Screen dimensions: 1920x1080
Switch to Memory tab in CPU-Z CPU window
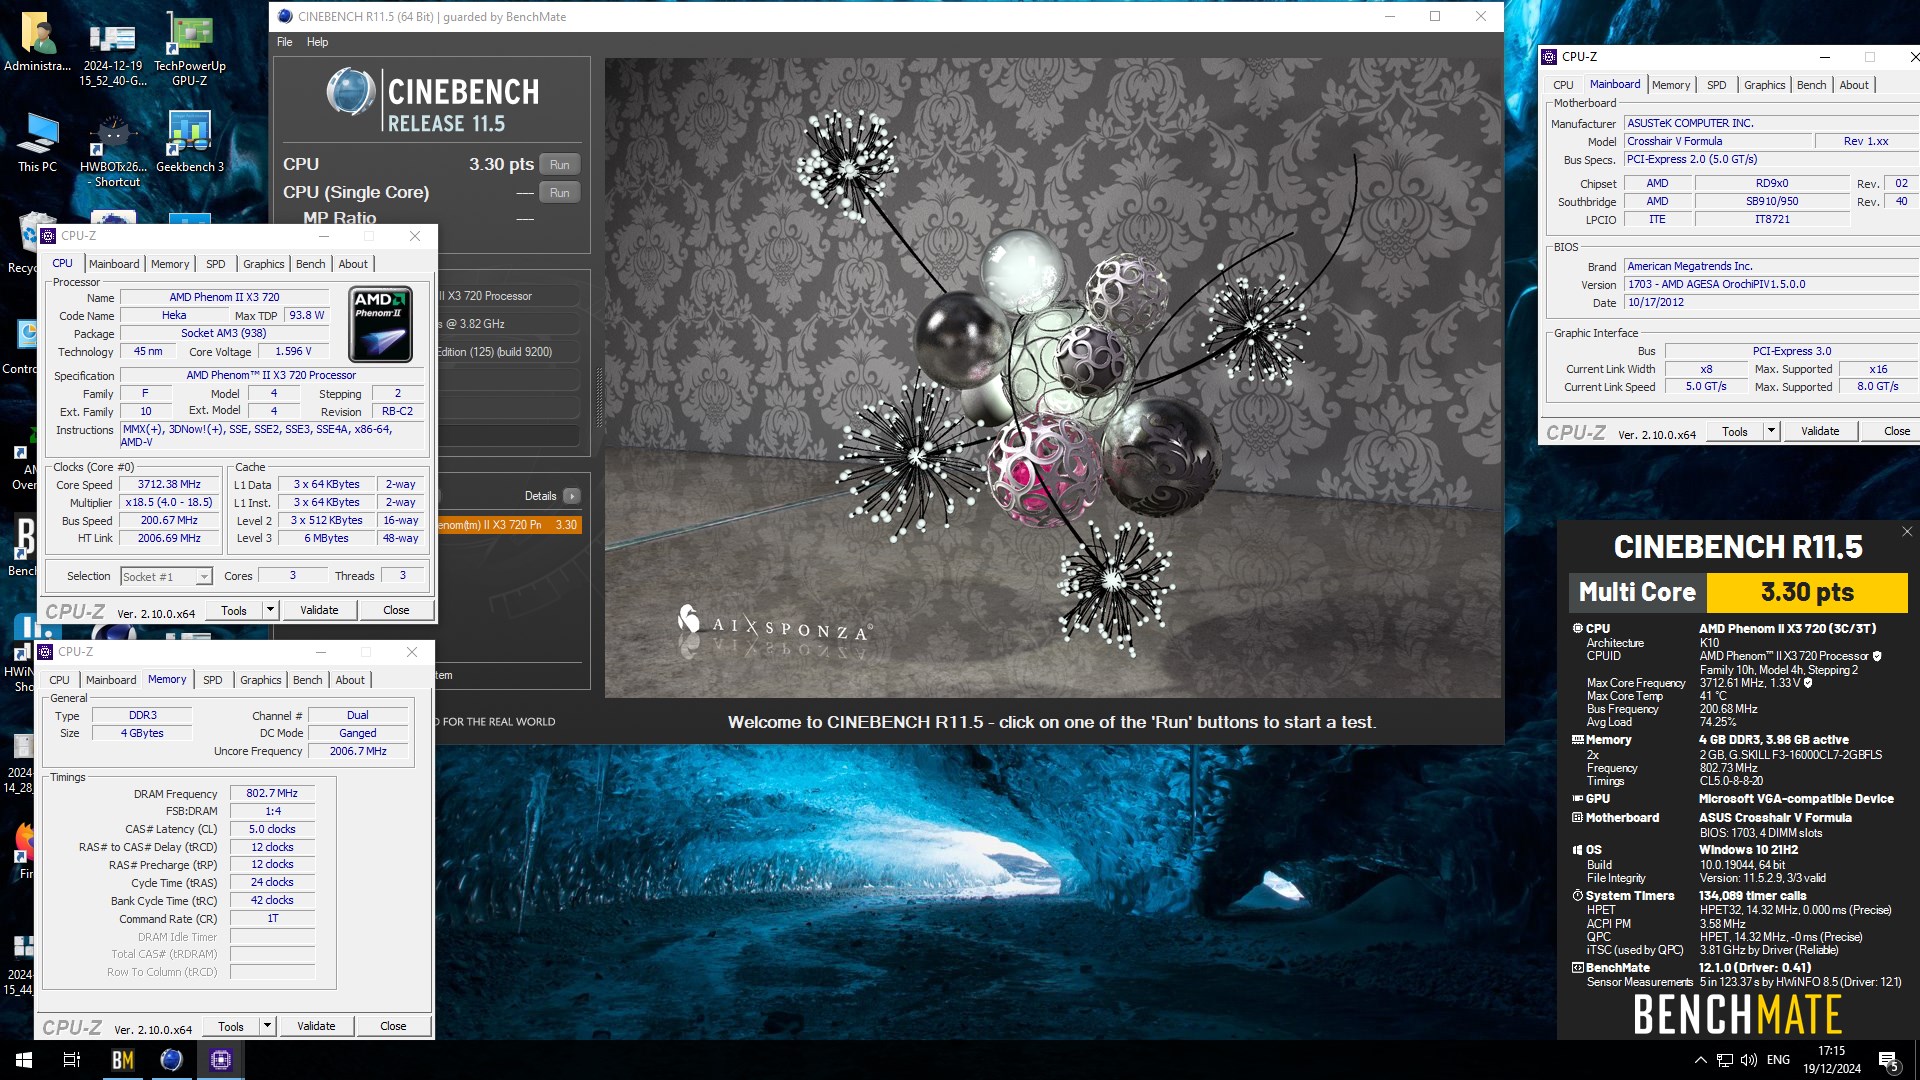[x=170, y=264]
